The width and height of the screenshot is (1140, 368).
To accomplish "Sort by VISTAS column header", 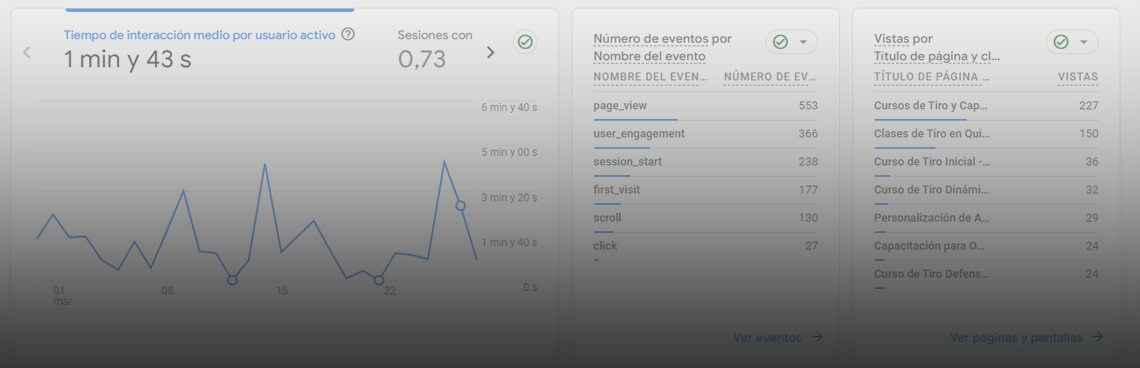I will pos(1077,77).
